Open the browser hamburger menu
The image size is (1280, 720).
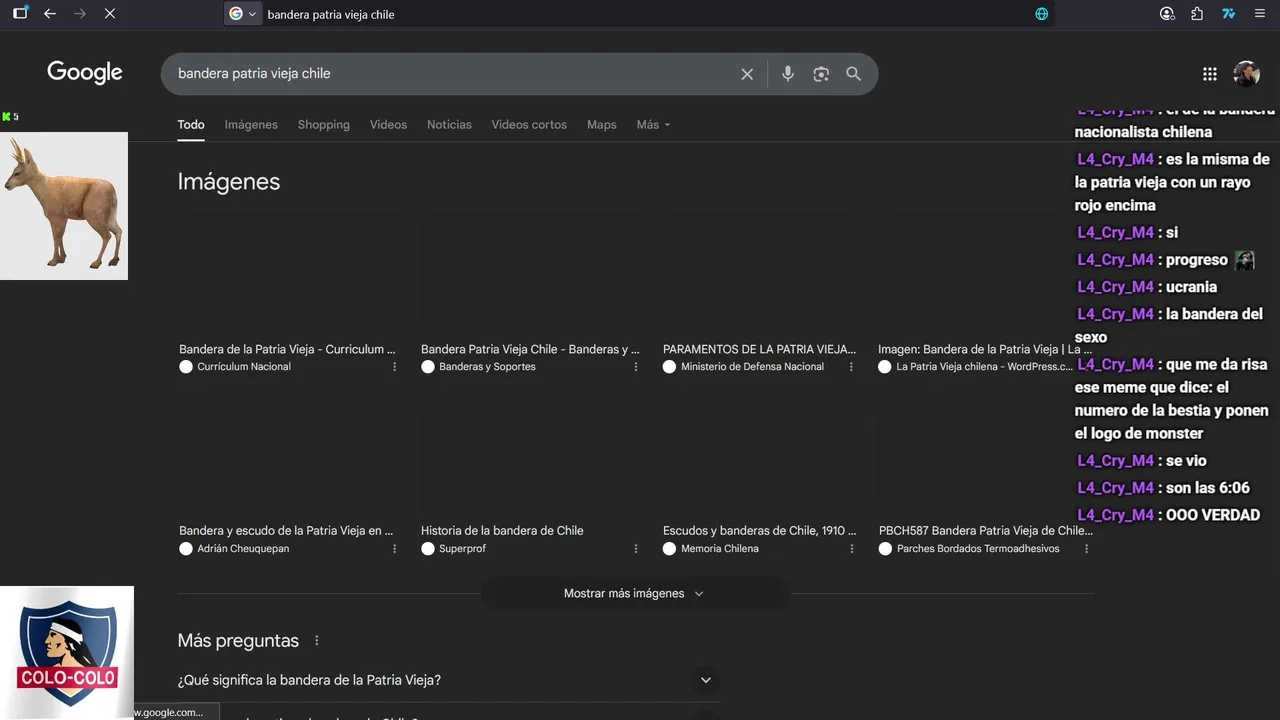1259,14
